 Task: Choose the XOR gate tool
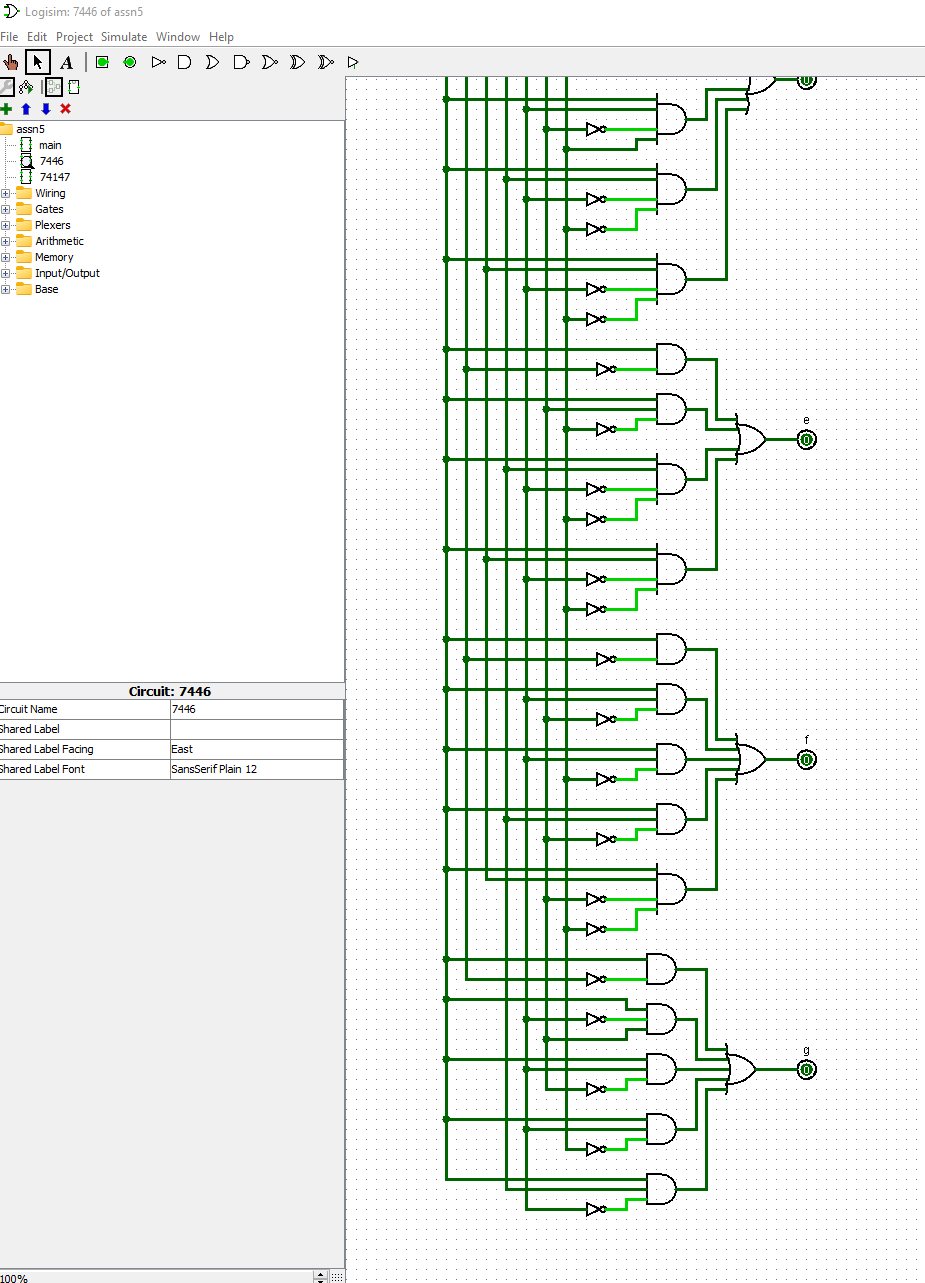[297, 62]
